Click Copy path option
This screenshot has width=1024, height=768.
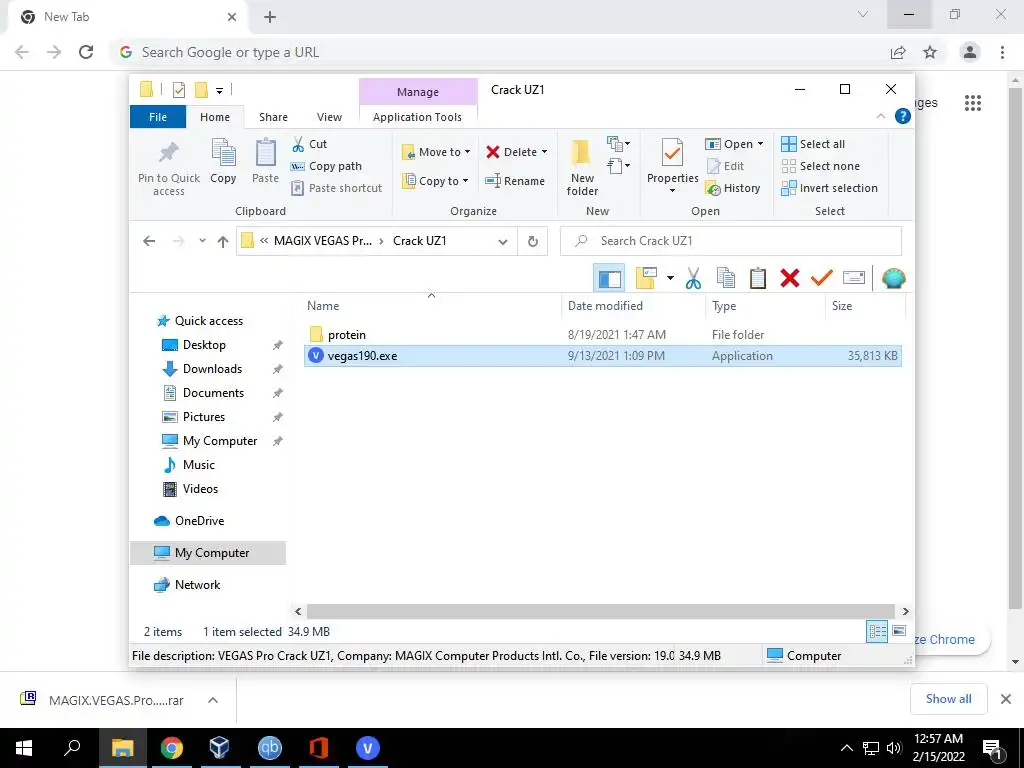(326, 166)
